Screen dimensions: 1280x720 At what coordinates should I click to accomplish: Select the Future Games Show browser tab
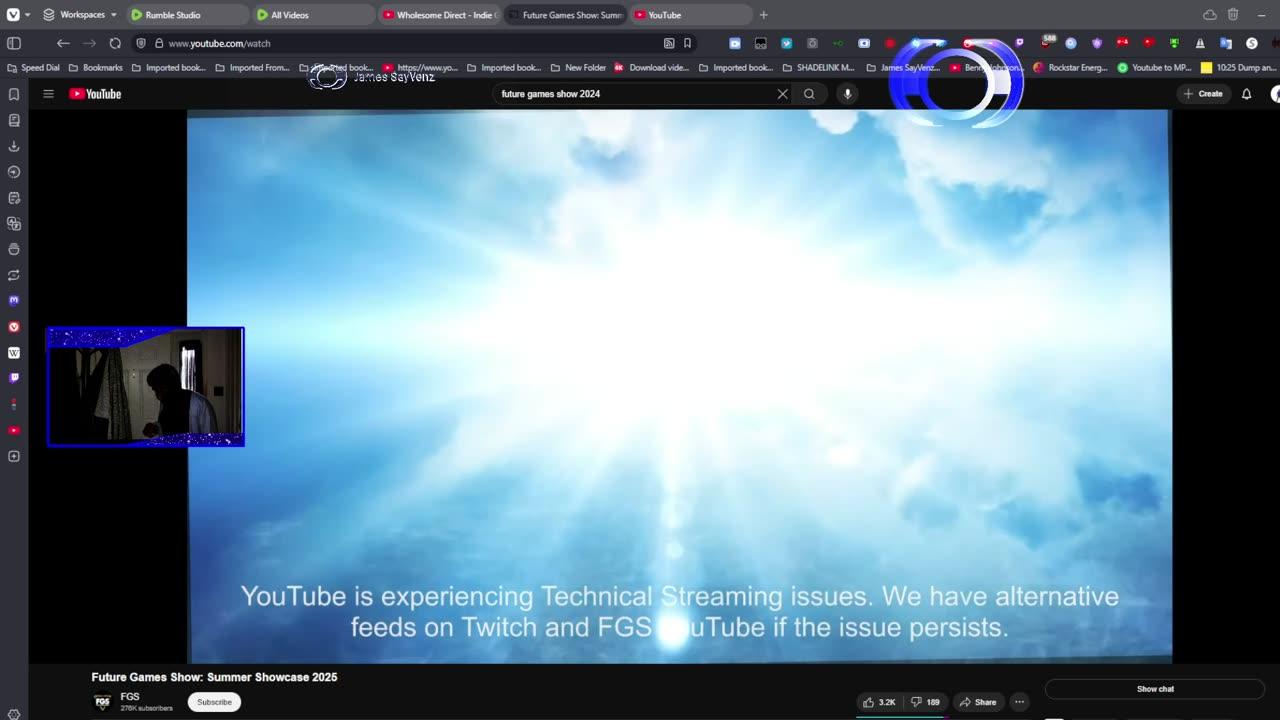(565, 15)
